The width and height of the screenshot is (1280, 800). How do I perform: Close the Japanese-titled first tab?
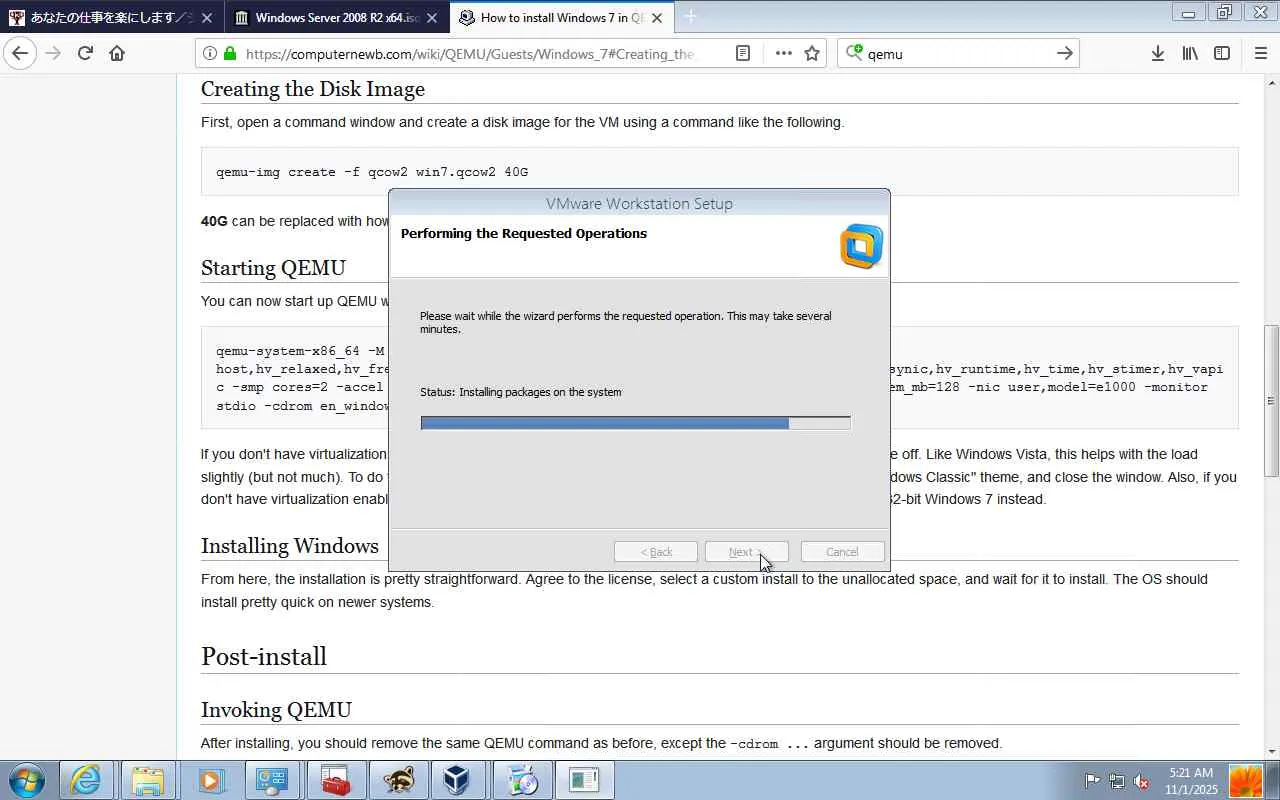coord(207,18)
